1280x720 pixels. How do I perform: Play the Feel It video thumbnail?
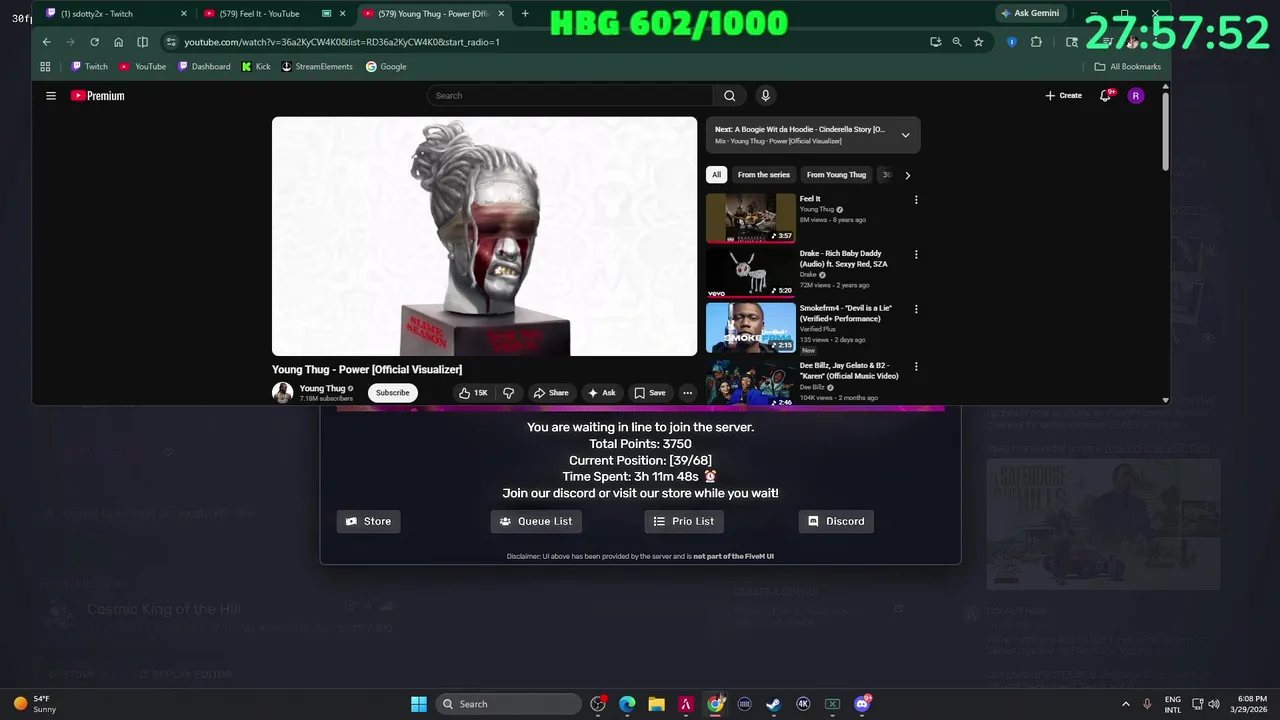(751, 218)
